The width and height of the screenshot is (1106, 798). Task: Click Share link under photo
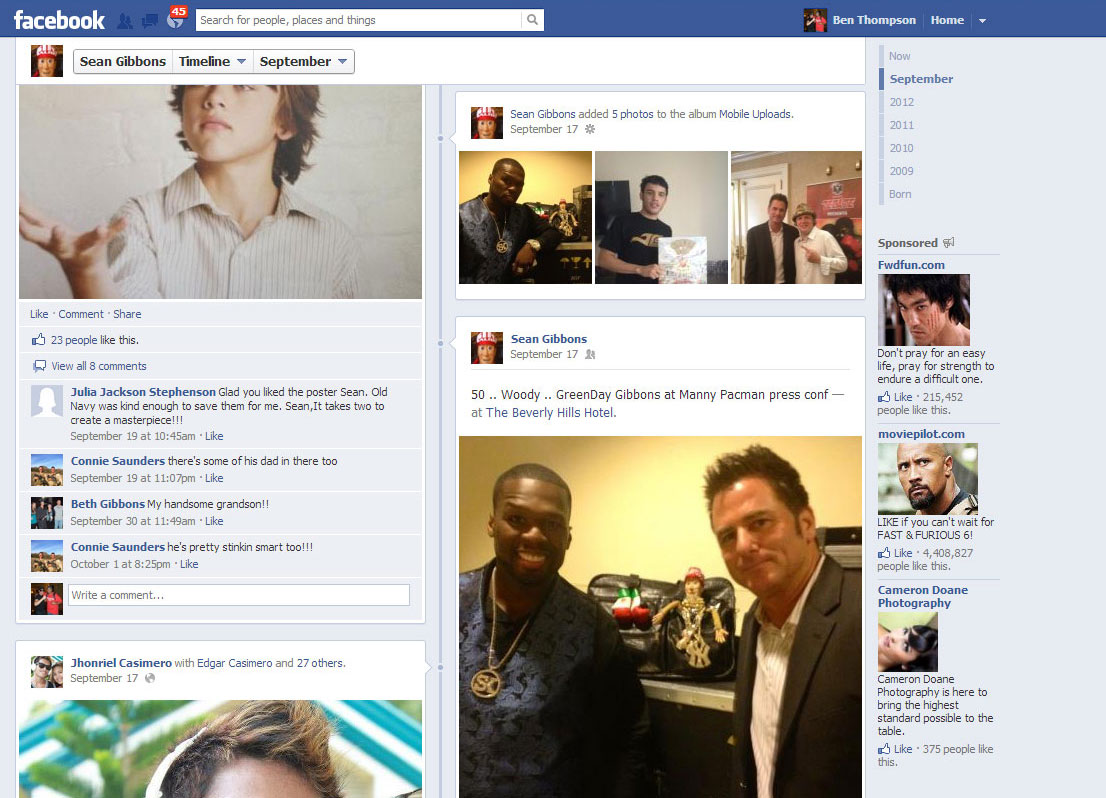pos(127,314)
